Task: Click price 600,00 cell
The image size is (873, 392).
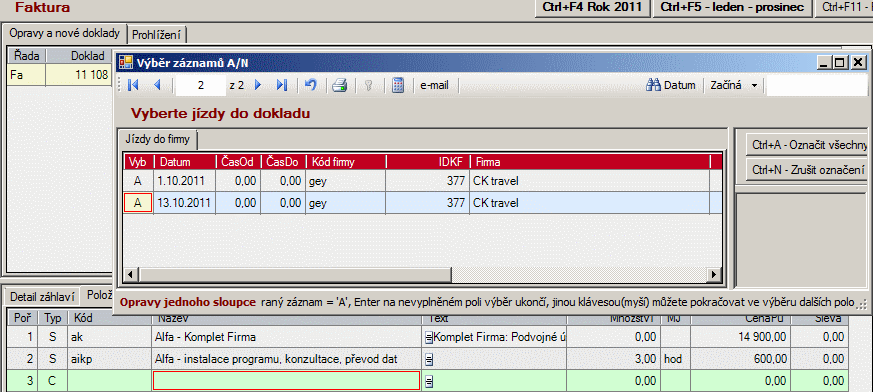Action: (x=740, y=360)
